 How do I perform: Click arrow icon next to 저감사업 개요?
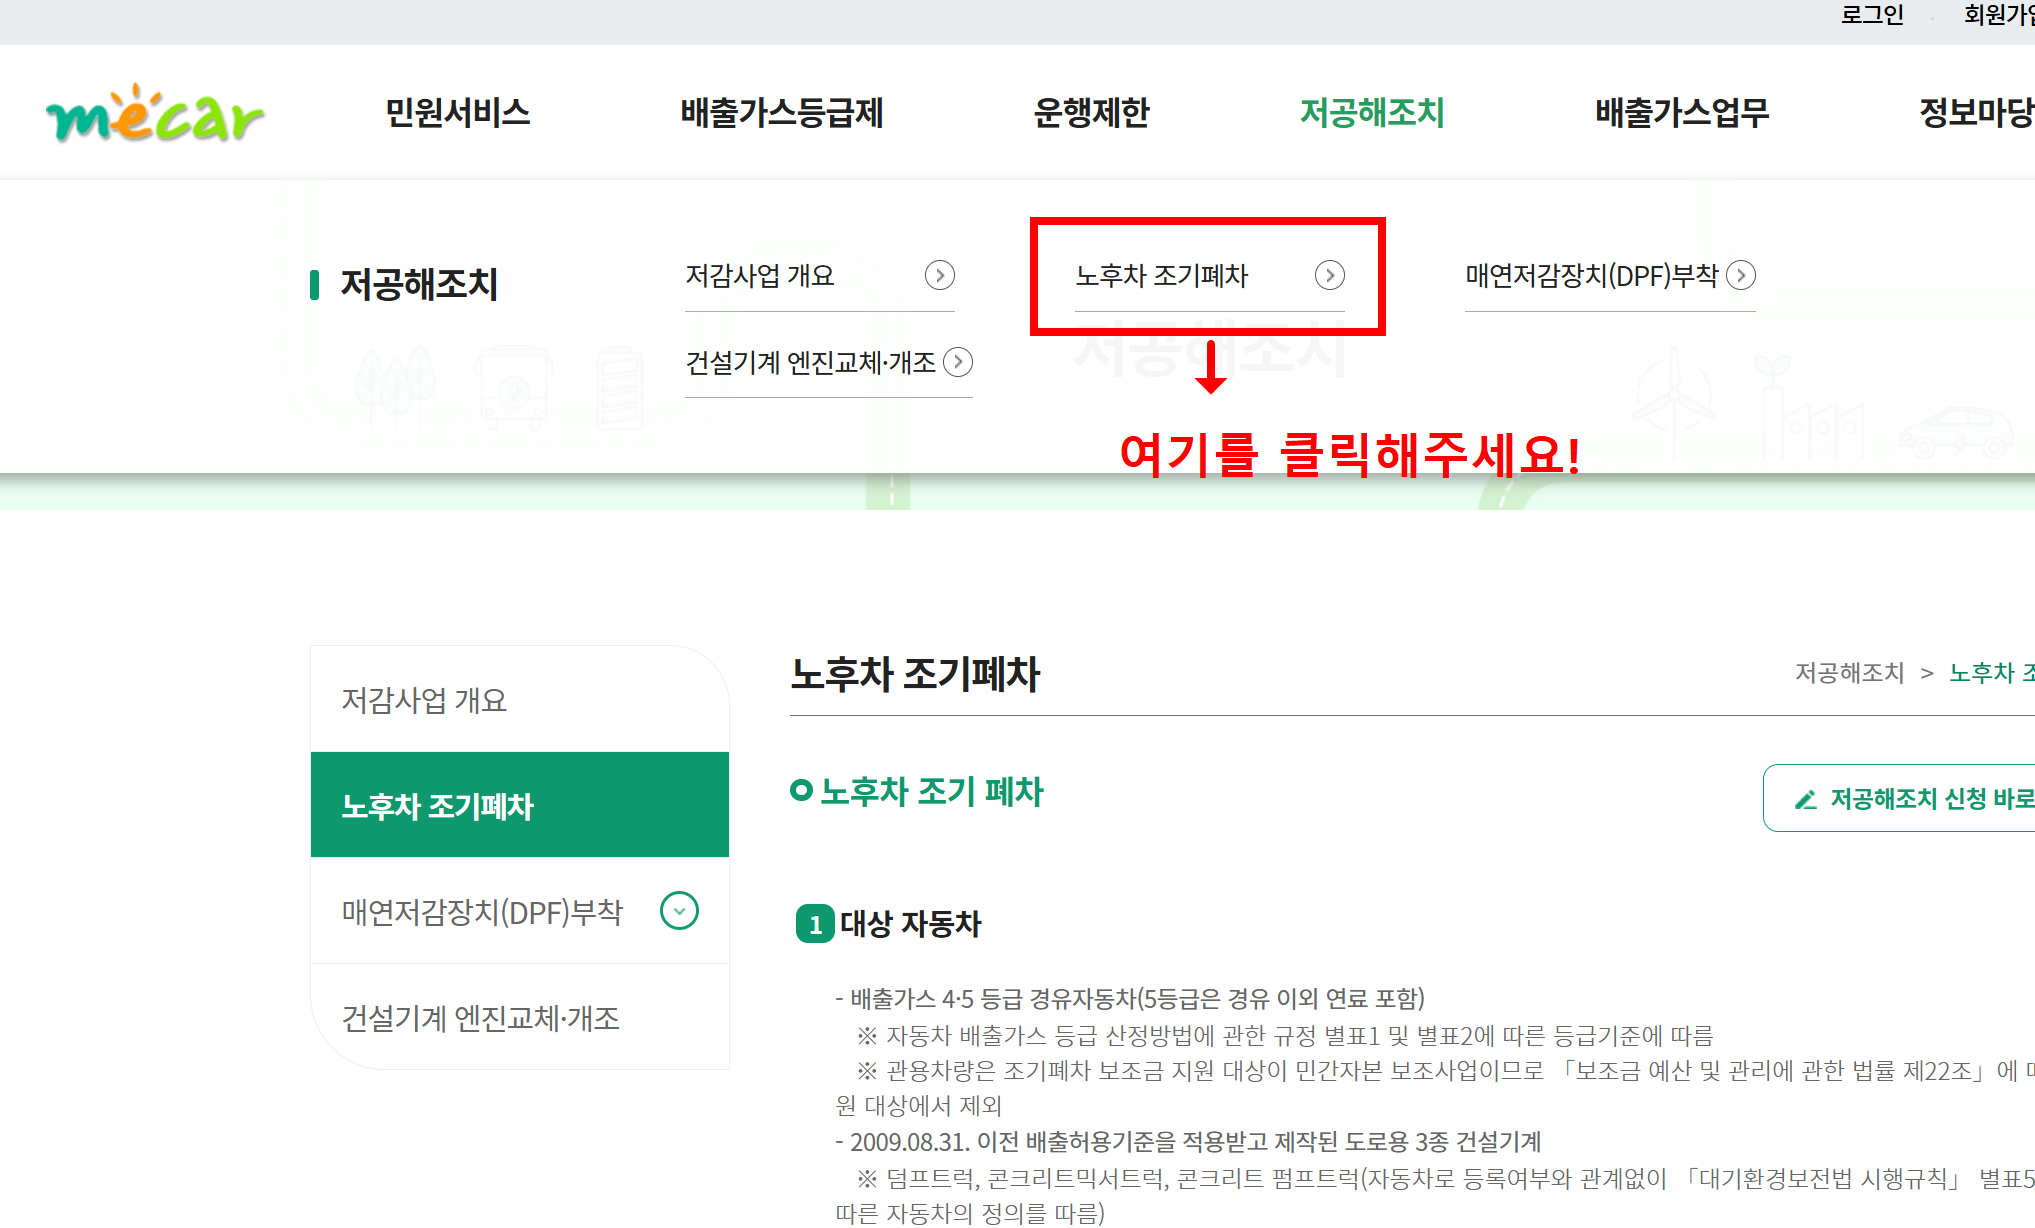point(939,275)
